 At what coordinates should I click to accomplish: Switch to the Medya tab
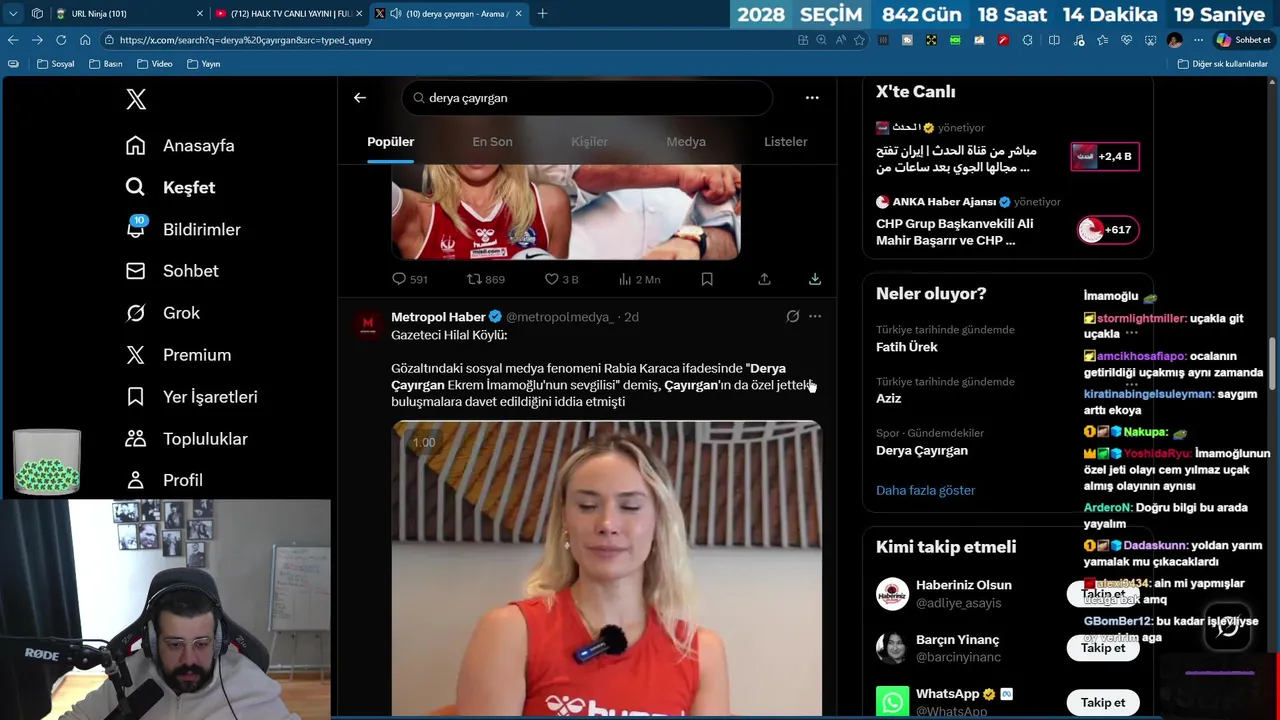coord(686,142)
